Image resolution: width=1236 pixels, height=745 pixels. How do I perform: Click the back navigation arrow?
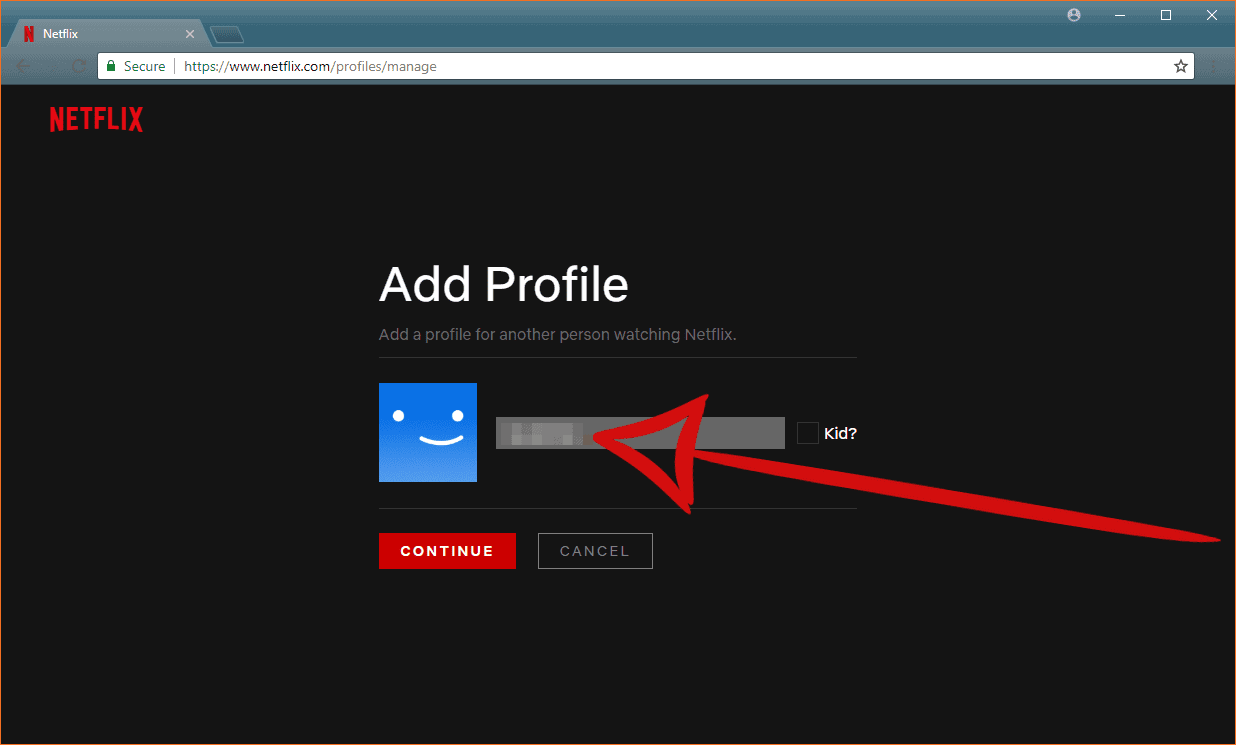pos(22,66)
